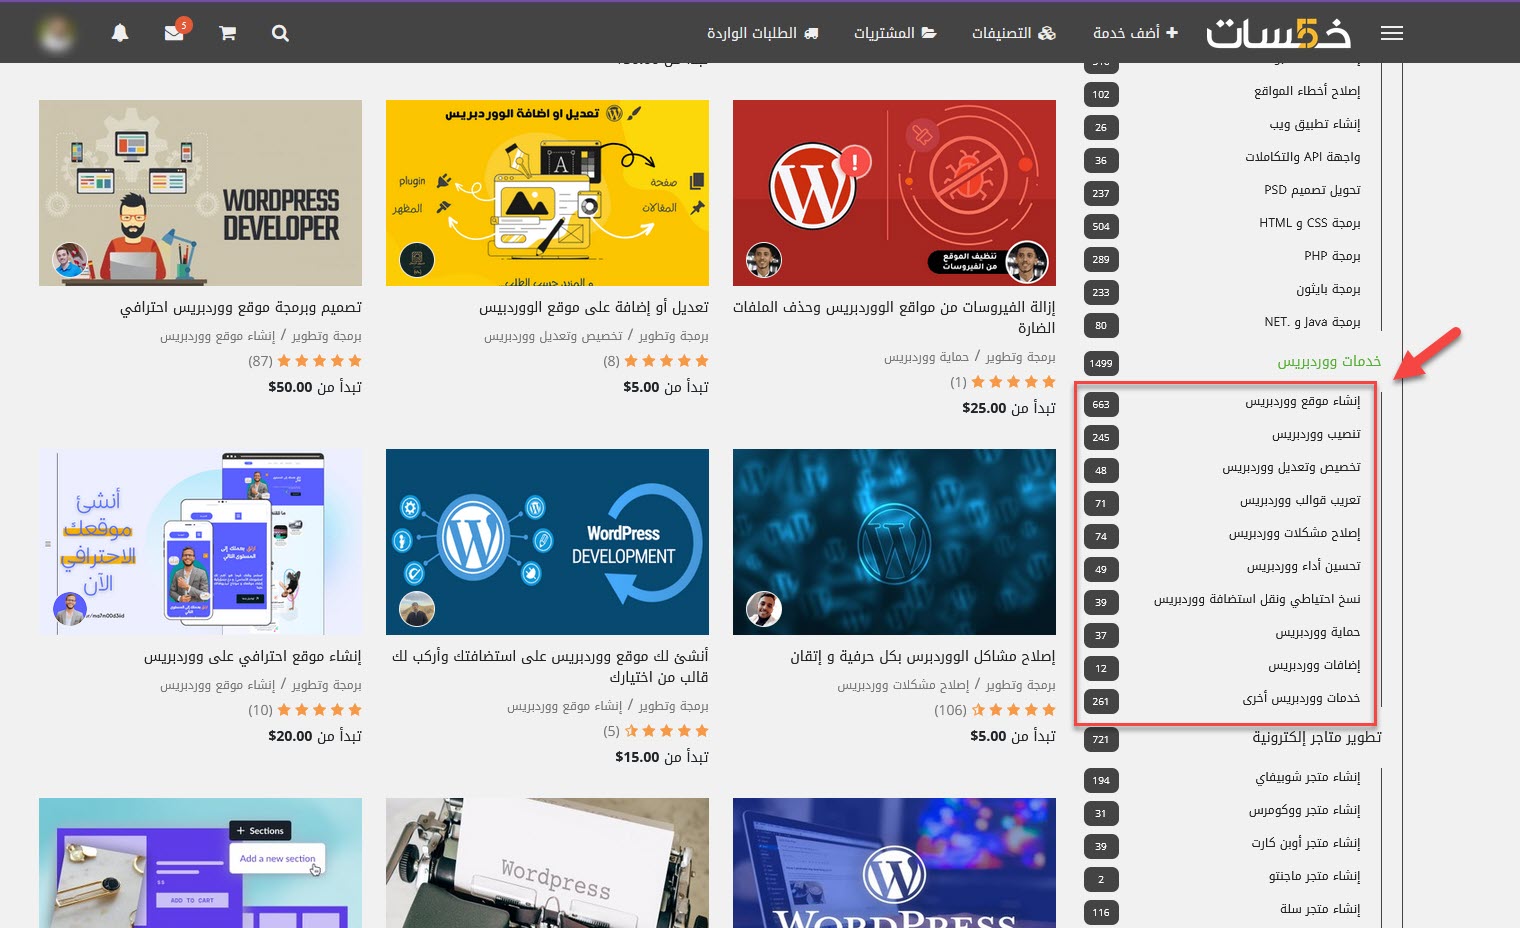
Task: Click seller avatar on WordPress Developer card
Action: pyautogui.click(x=69, y=261)
